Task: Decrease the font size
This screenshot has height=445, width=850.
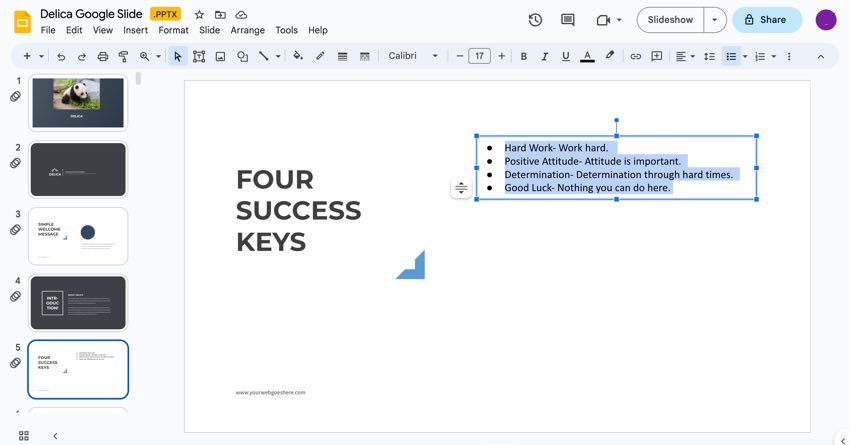Action: click(460, 56)
